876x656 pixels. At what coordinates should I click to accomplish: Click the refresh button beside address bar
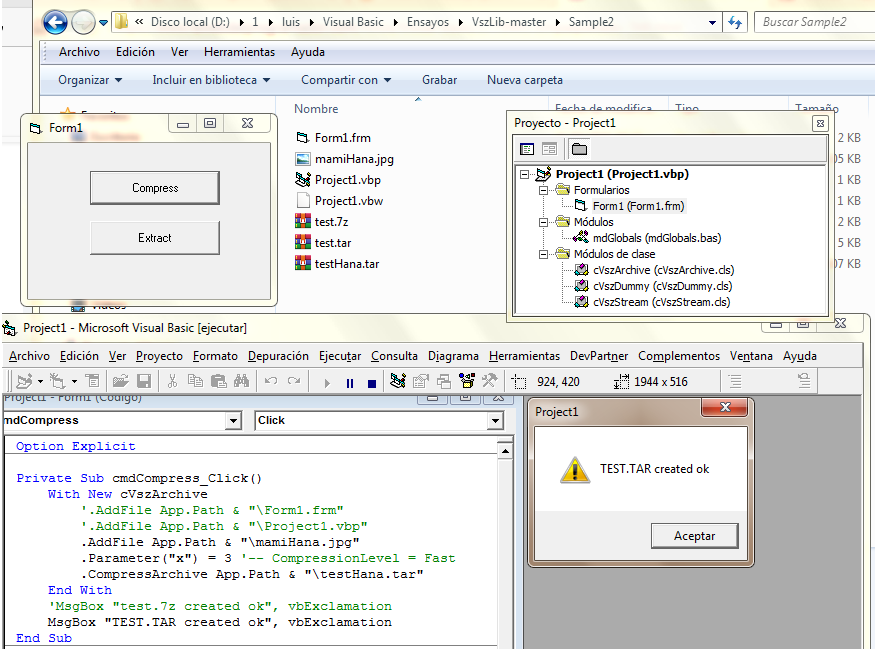click(x=735, y=23)
